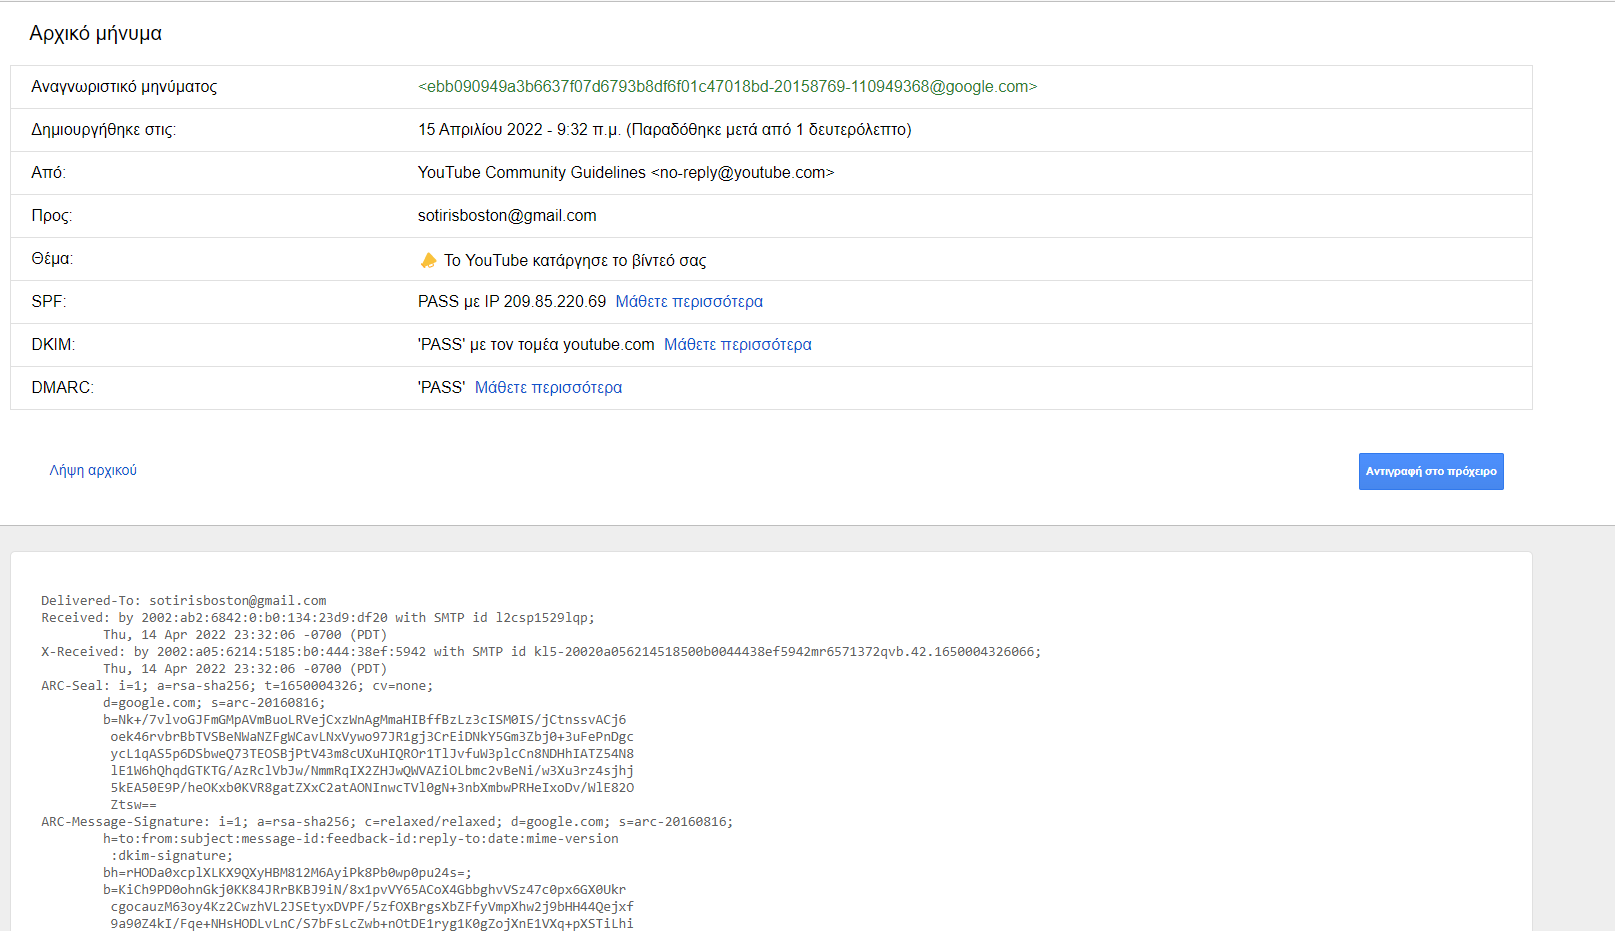Click the 'DMARC:' label

62,387
